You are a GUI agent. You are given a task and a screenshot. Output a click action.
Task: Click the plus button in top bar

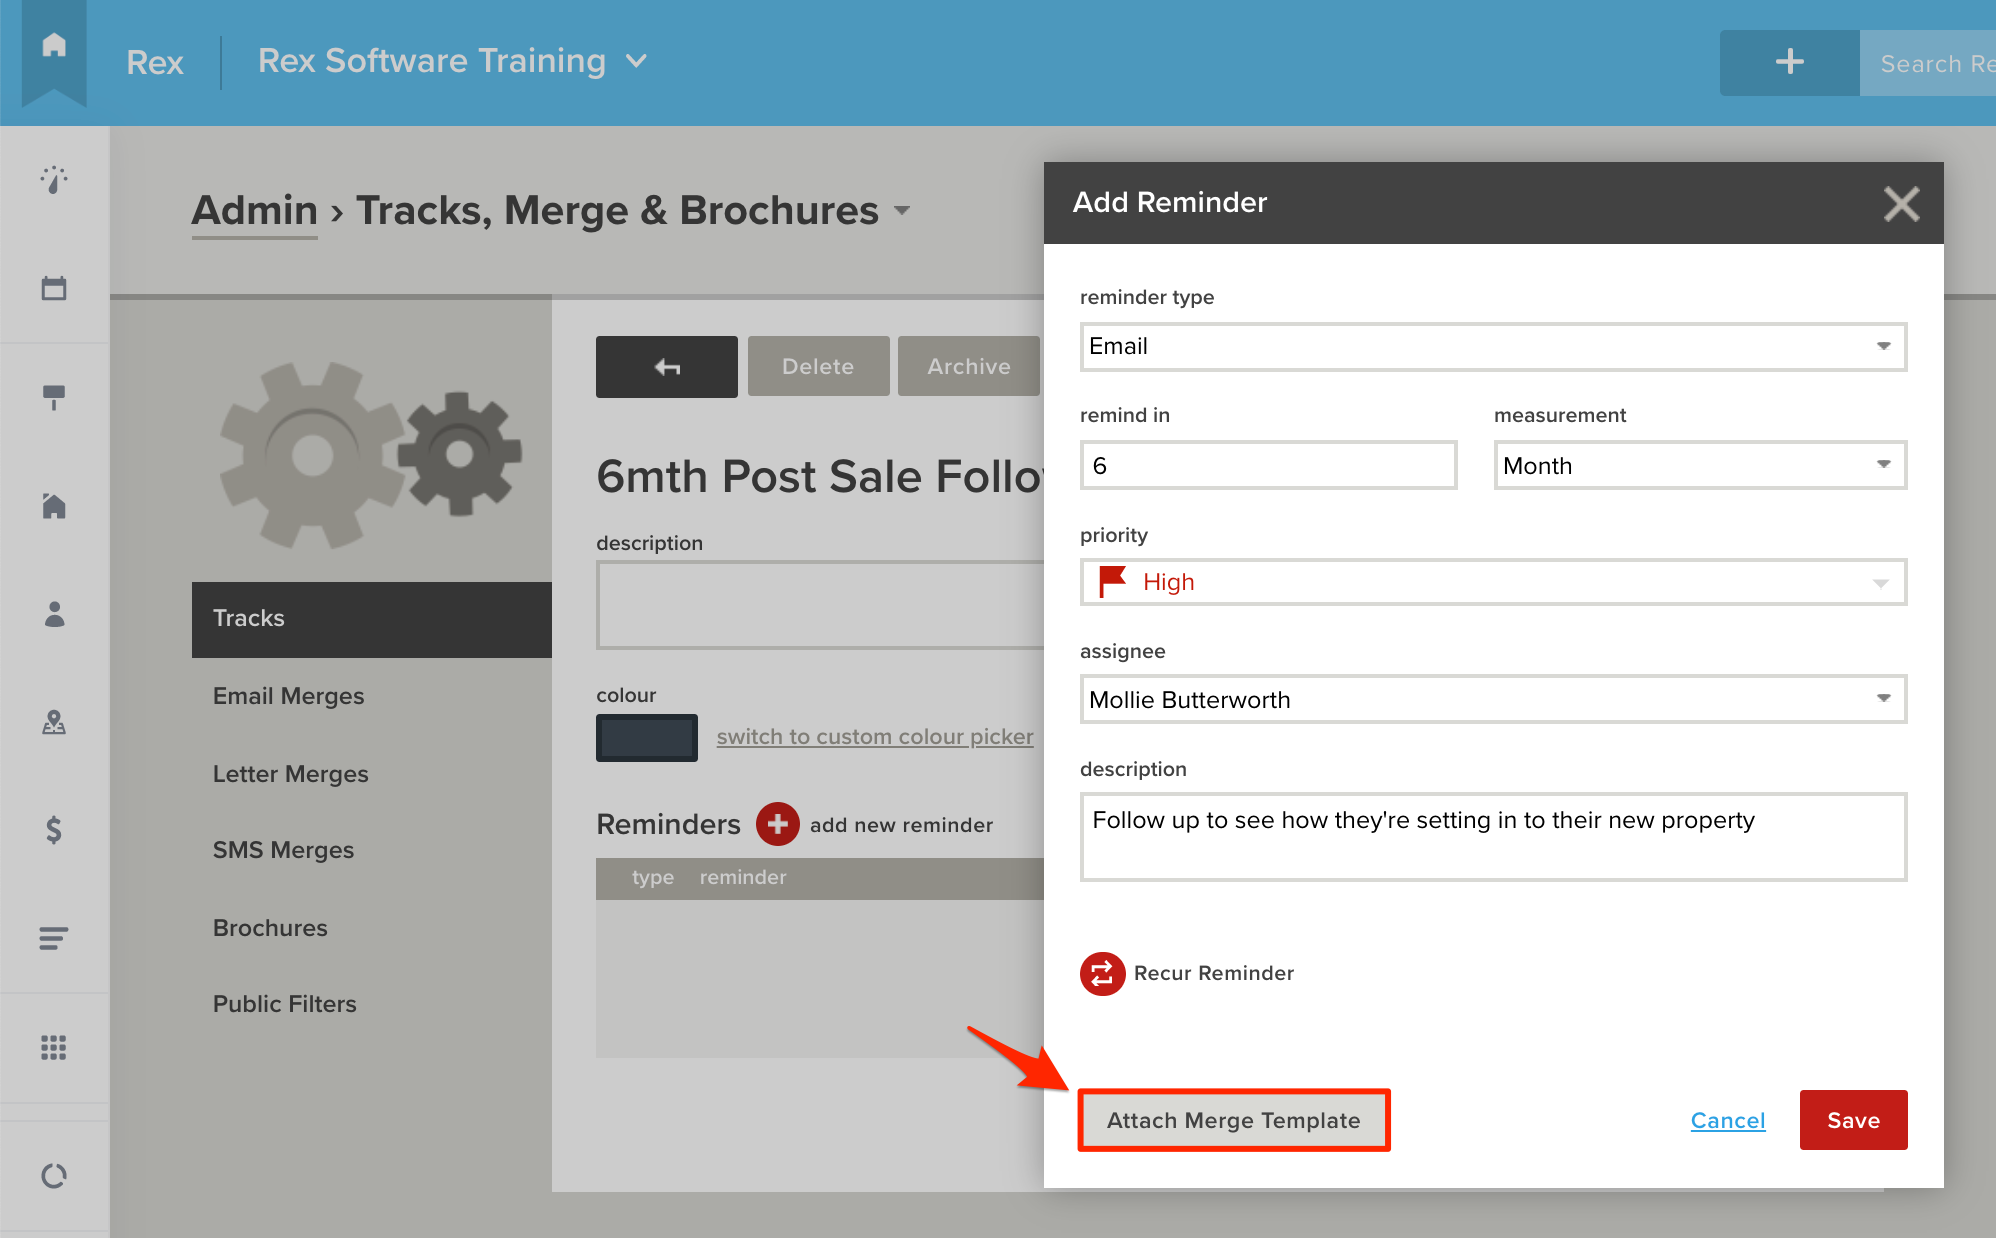coord(1789,63)
